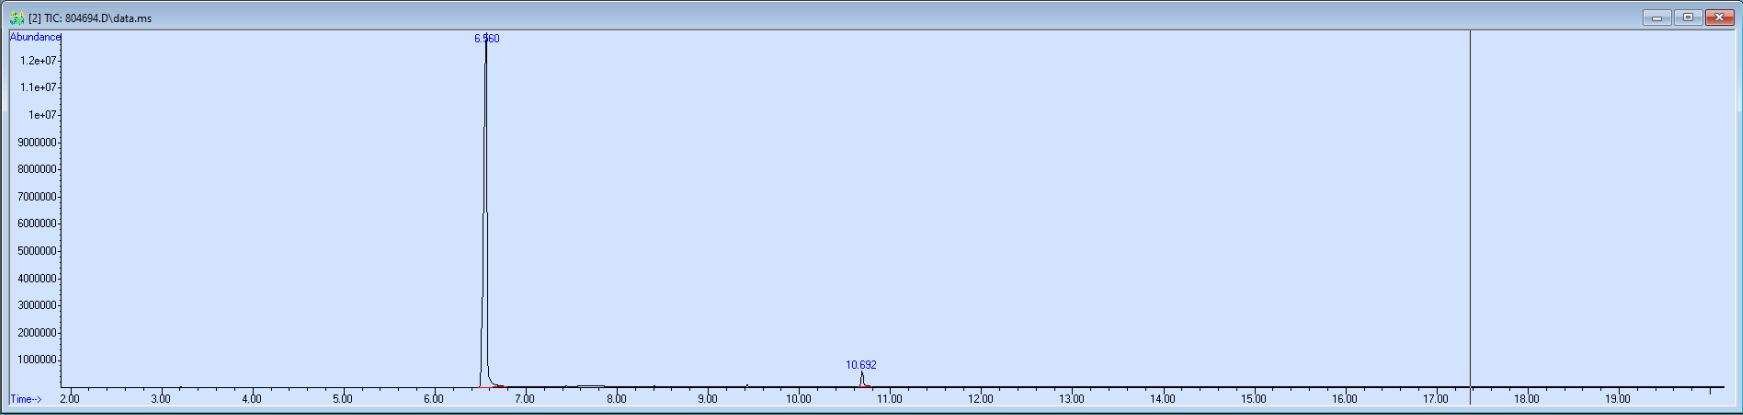Click the 6.00 time axis label

[434, 399]
